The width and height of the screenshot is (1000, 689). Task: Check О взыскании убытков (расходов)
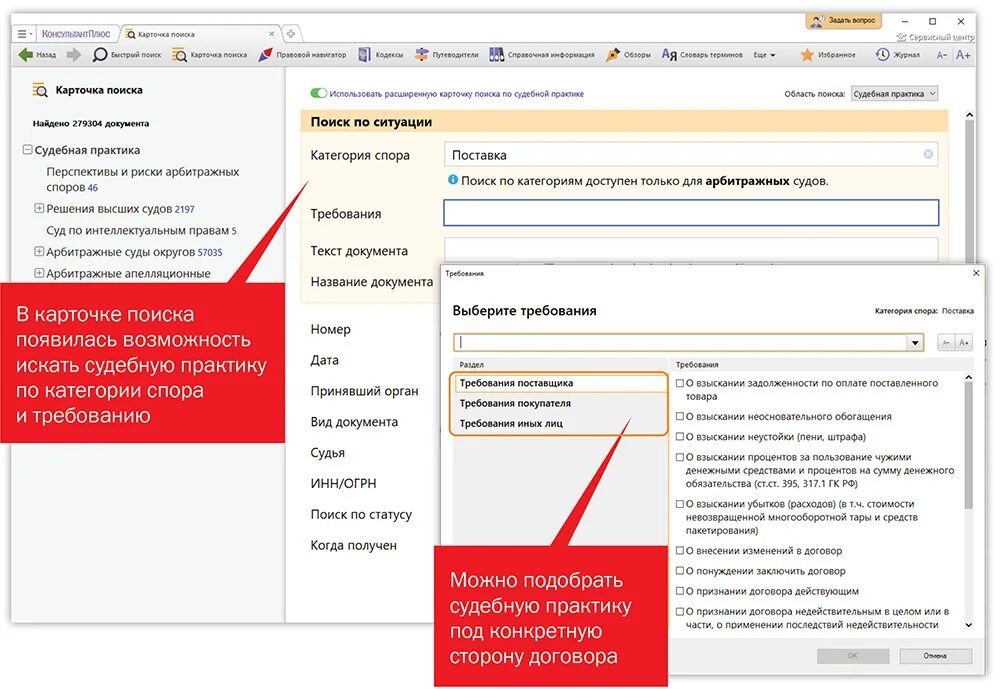(680, 504)
